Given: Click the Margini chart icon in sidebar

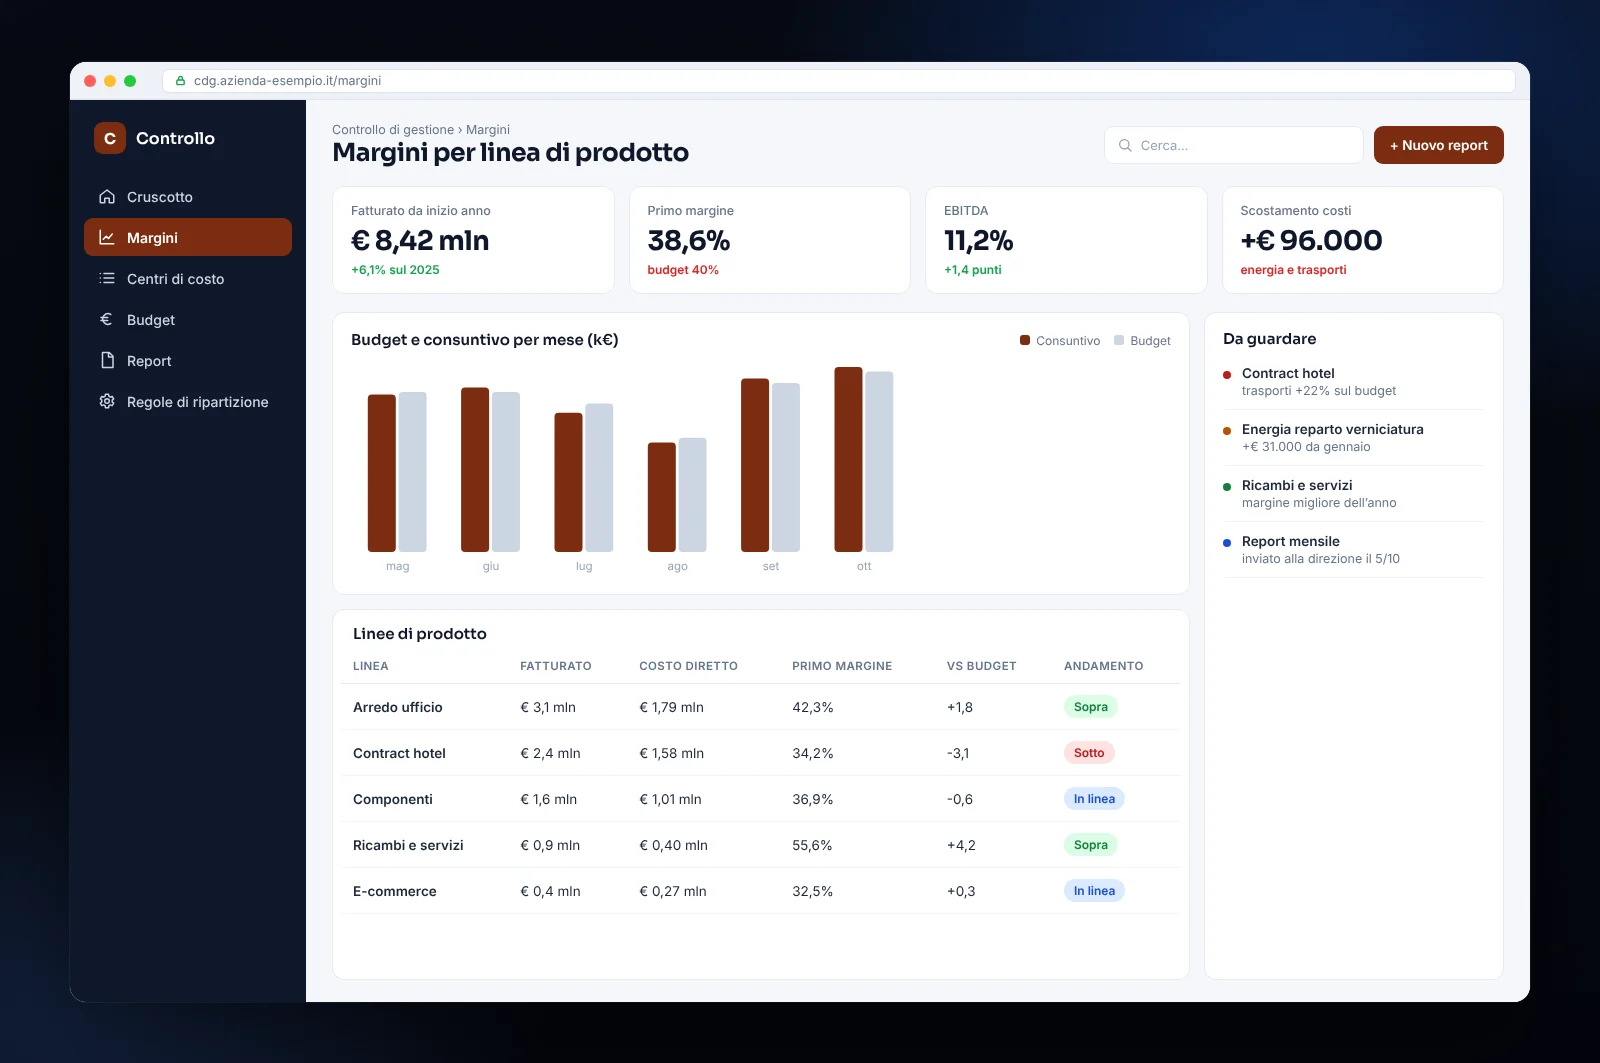Looking at the screenshot, I should [107, 238].
